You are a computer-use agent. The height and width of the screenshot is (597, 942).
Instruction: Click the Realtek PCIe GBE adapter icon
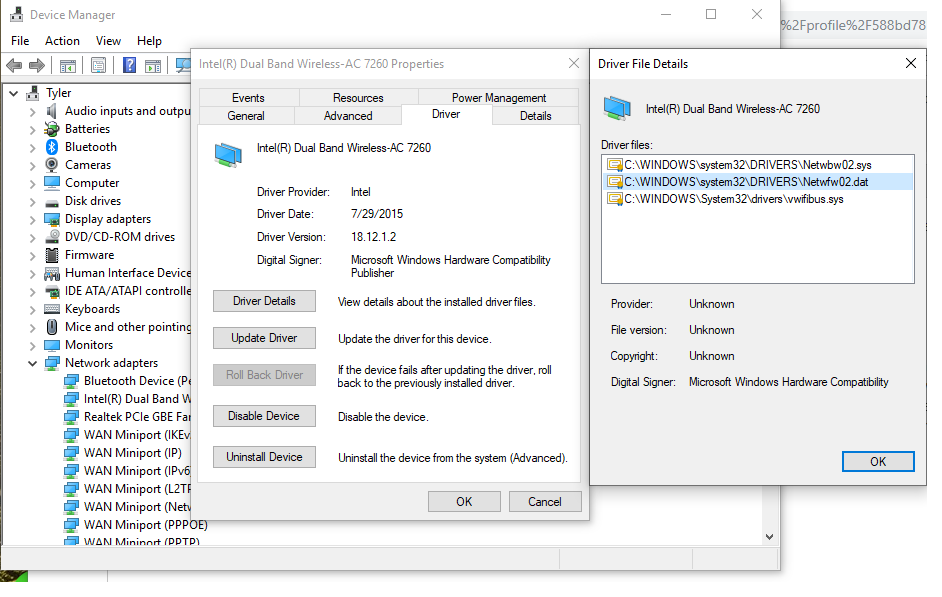(x=71, y=417)
